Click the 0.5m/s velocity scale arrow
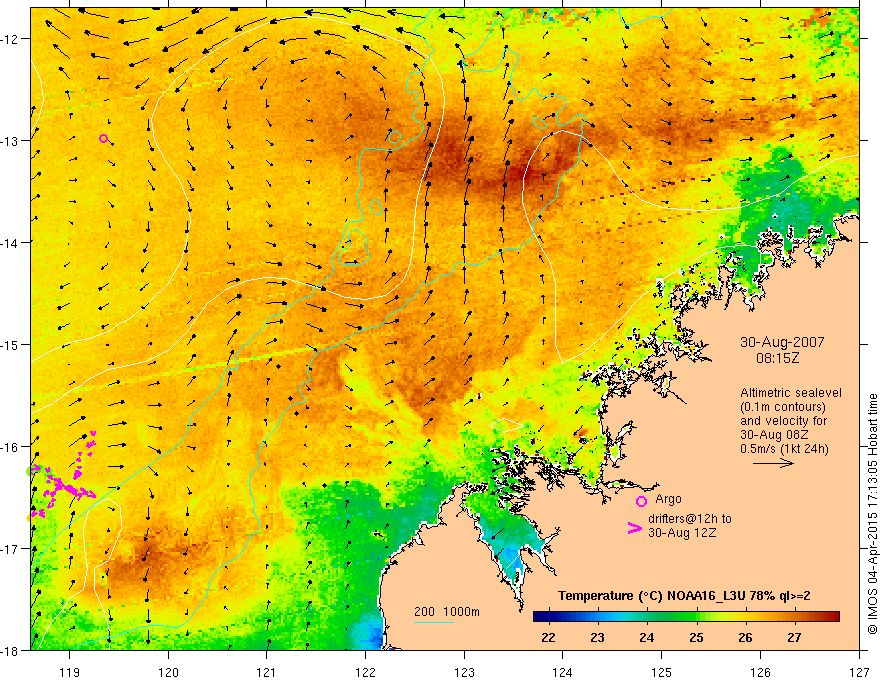 click(x=773, y=463)
